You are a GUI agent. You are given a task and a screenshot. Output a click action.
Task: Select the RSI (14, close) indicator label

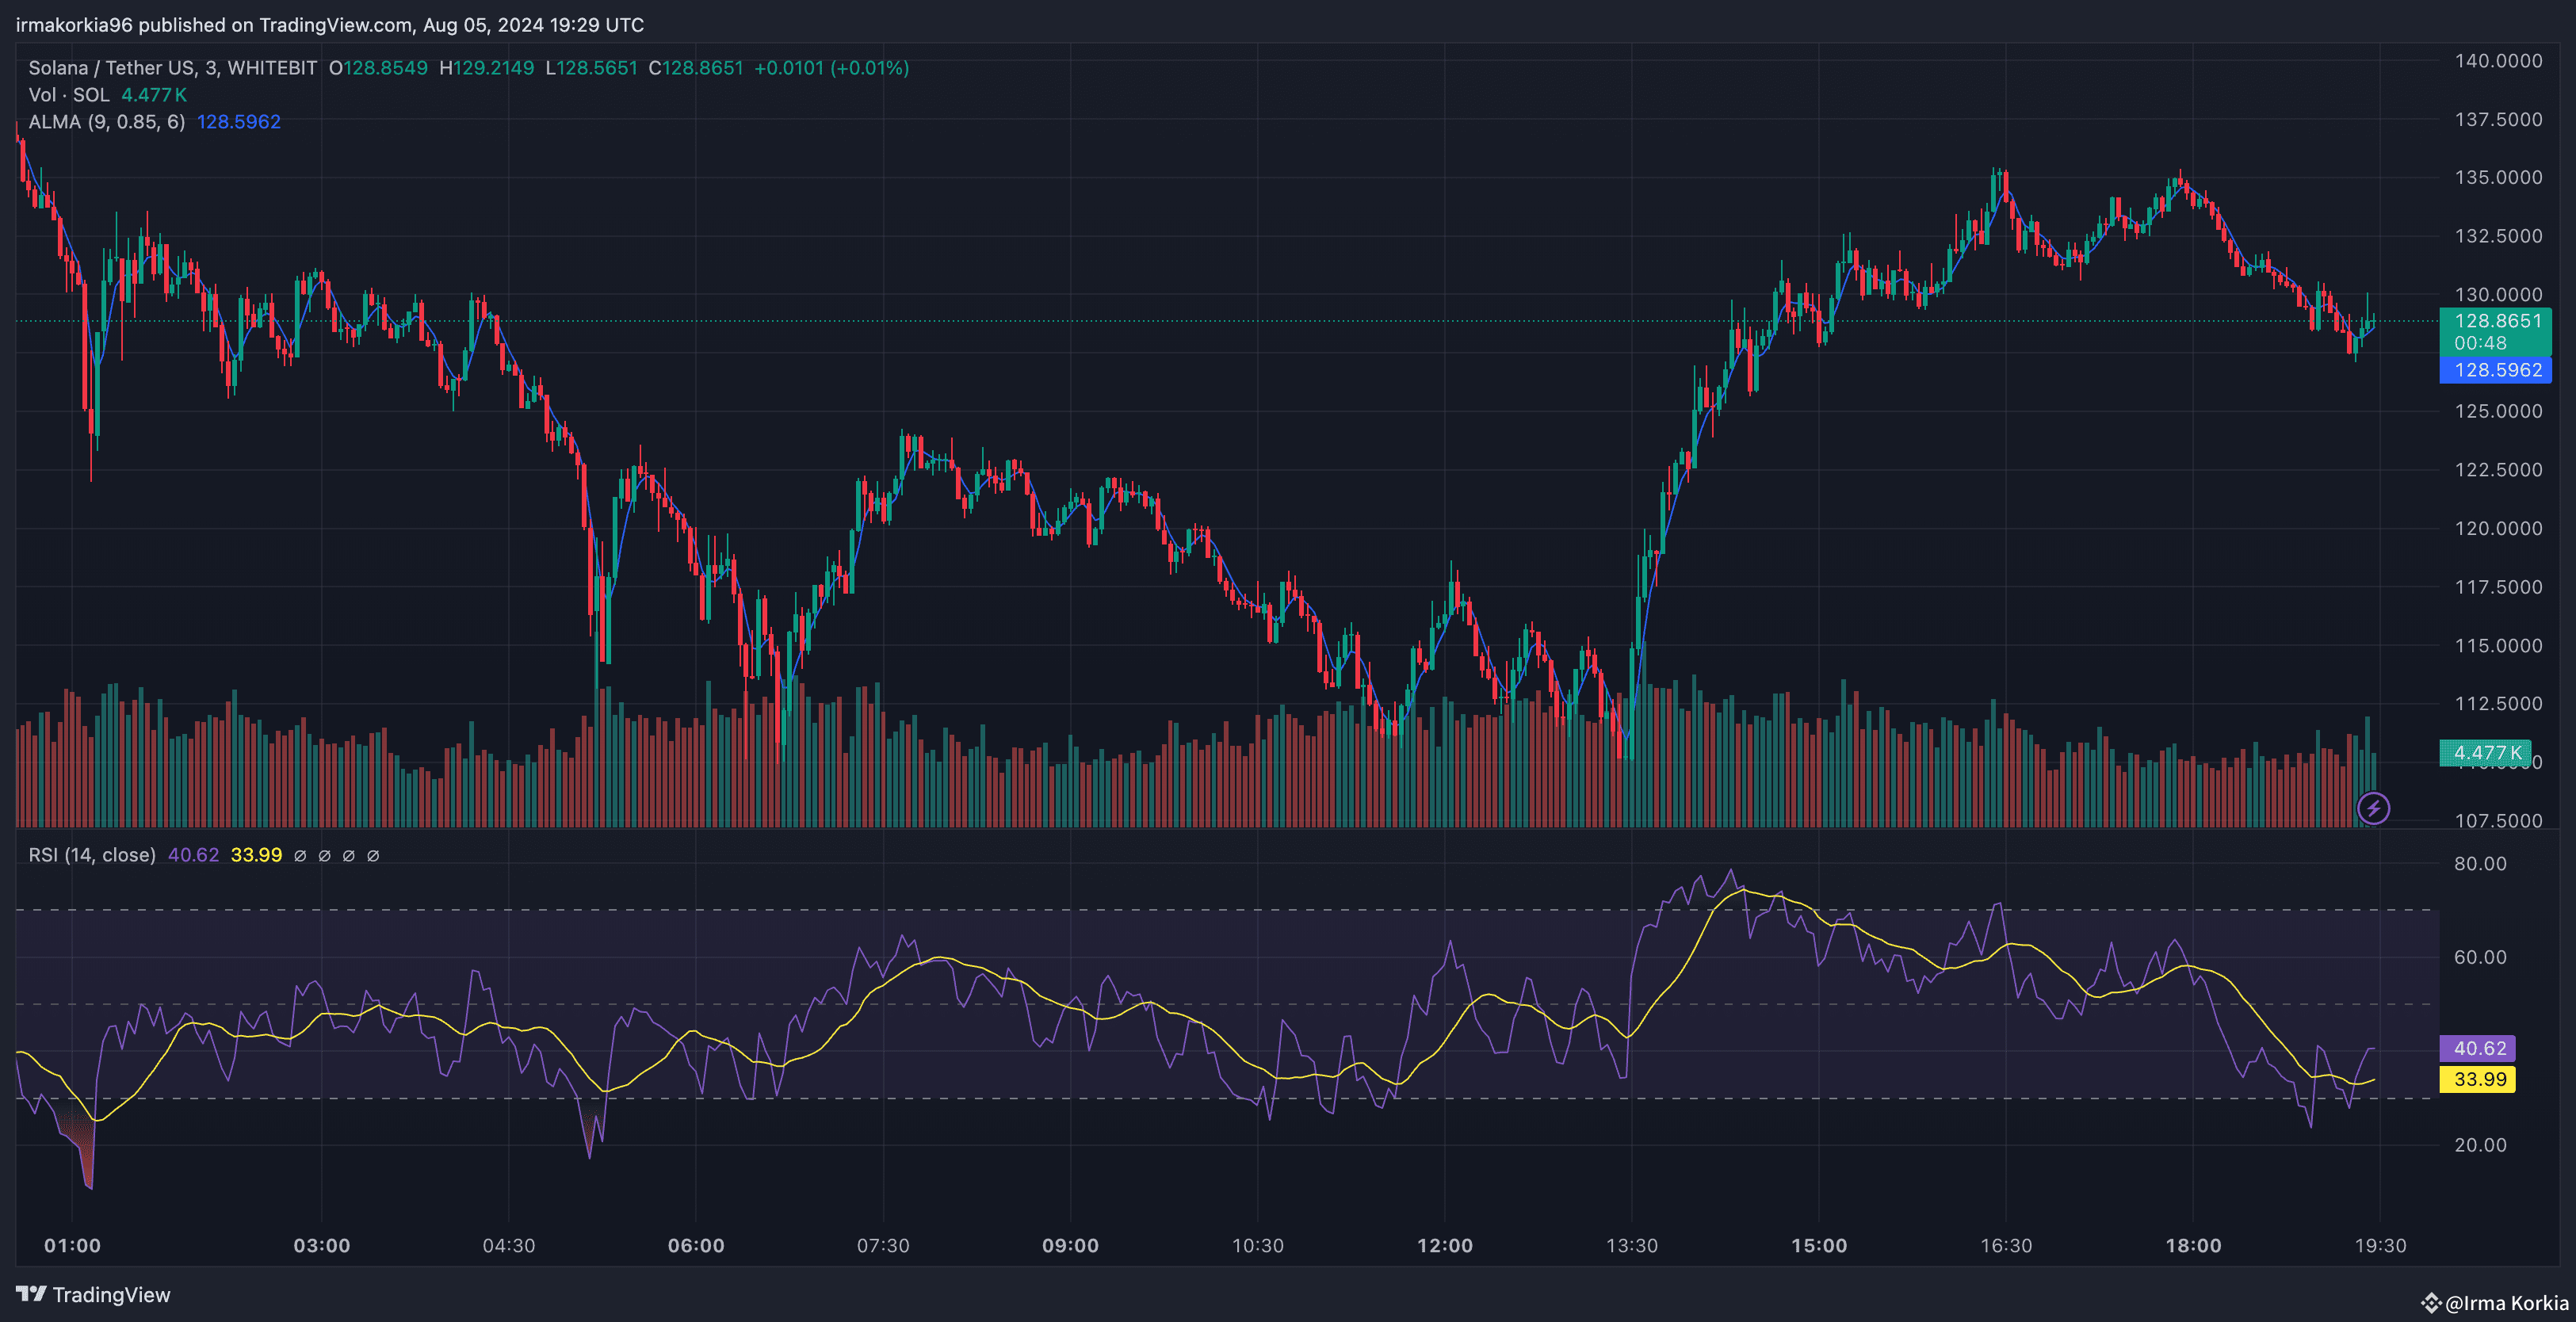(x=93, y=855)
